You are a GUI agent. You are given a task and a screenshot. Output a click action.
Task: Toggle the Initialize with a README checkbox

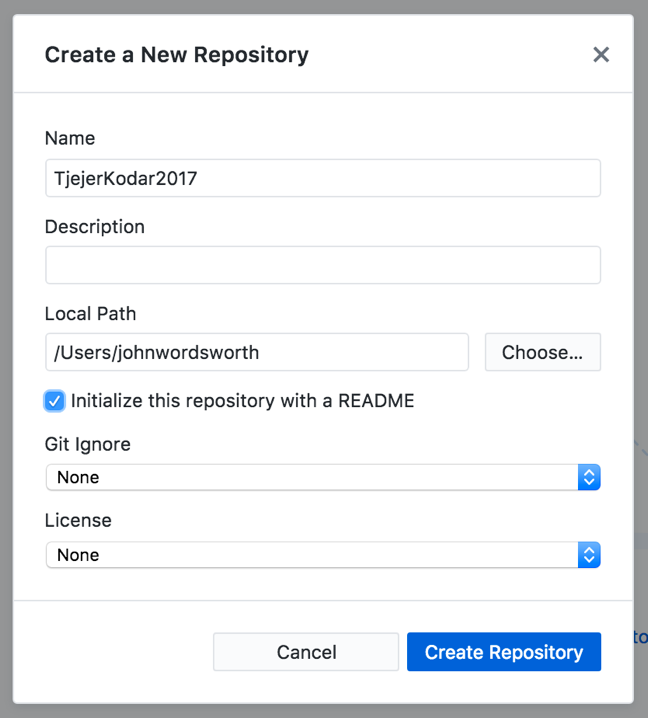coord(55,401)
